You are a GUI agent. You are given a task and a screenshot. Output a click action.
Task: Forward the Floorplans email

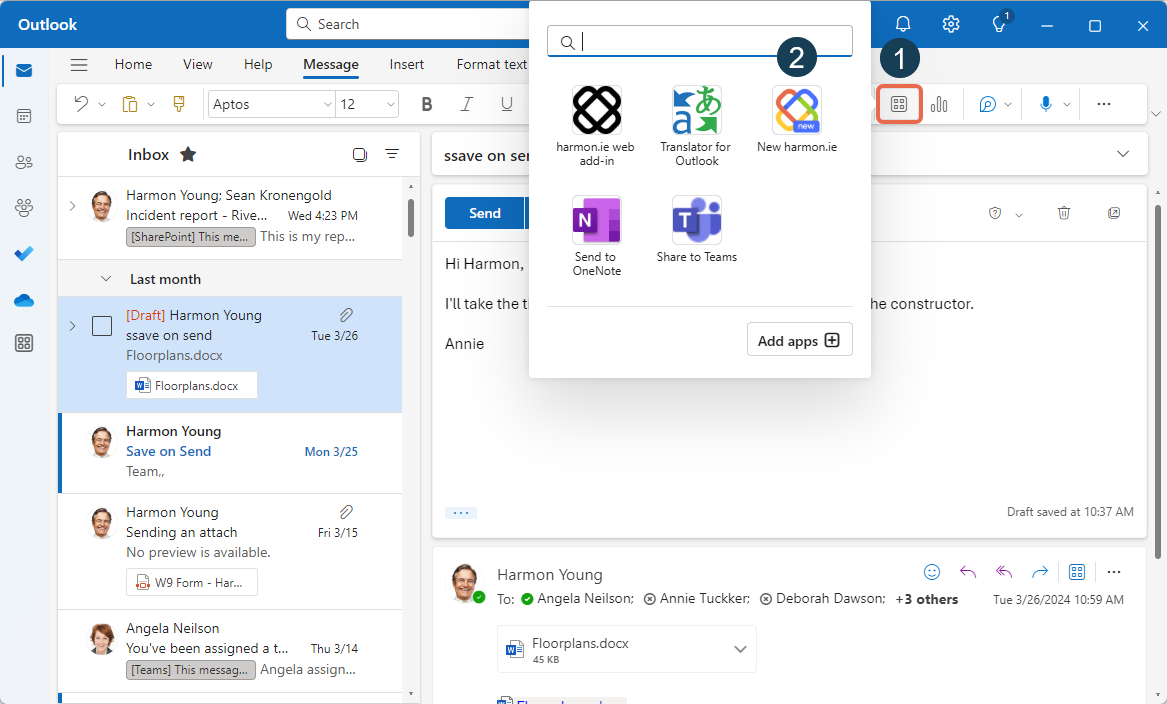point(1039,571)
